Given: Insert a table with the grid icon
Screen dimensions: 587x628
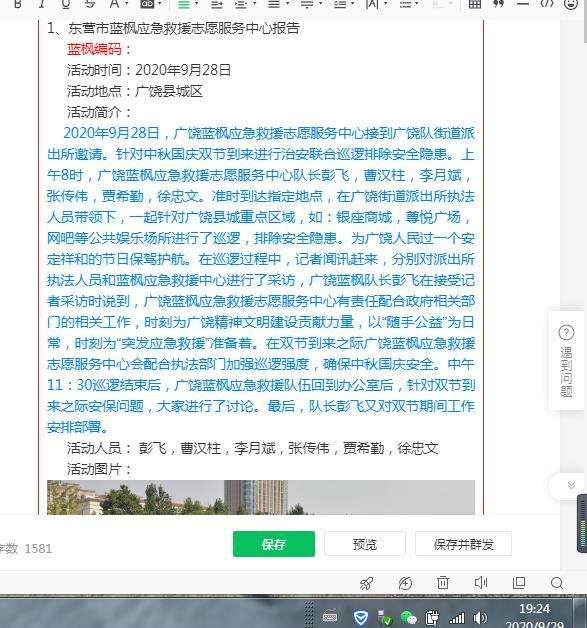Looking at the screenshot, I should pos(475,4).
